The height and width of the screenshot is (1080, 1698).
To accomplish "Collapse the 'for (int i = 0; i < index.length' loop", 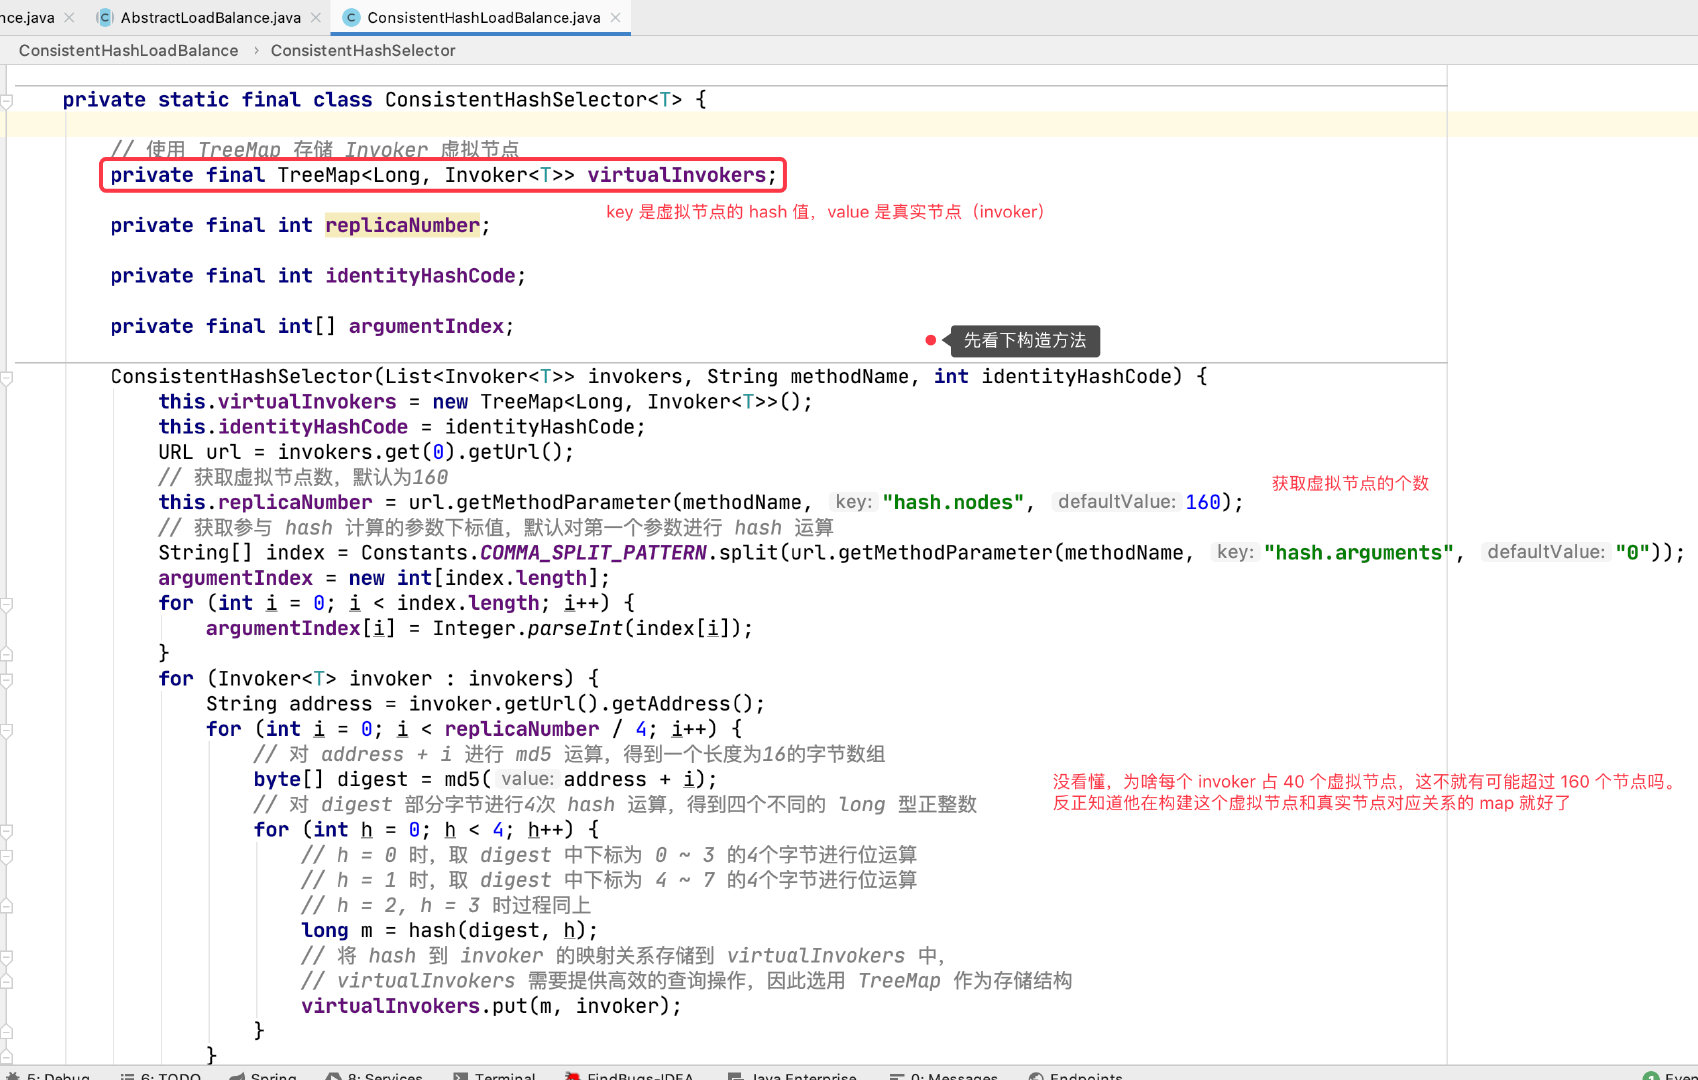I will click(x=6, y=604).
